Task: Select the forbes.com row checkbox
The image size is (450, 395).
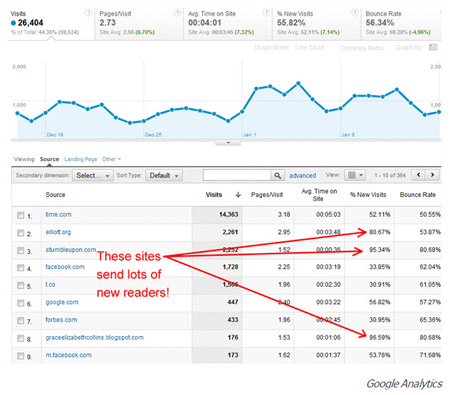Action: 21,320
